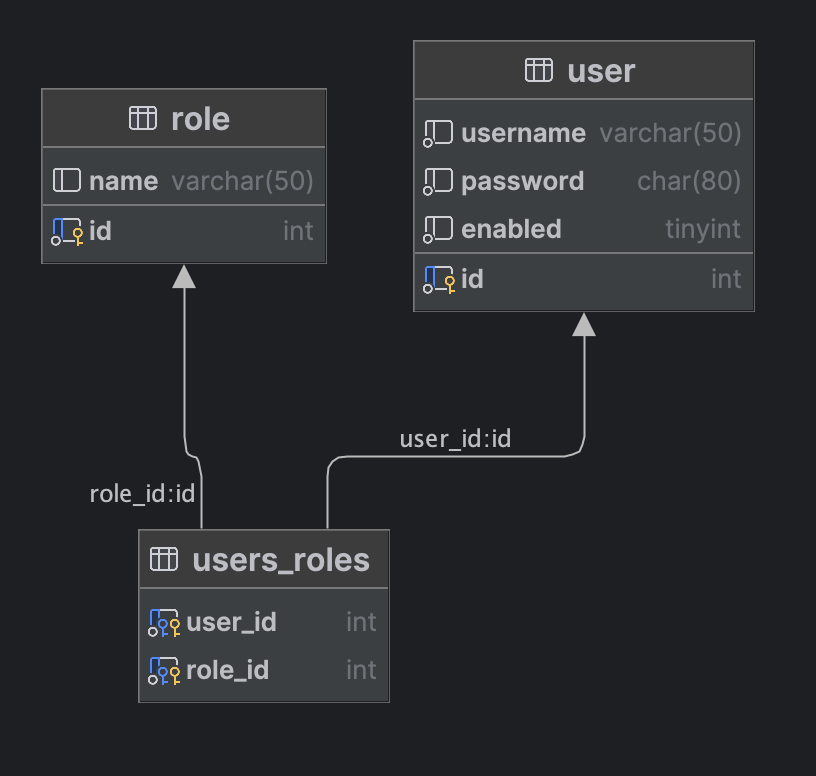
Task: Select the users_roles table title
Action: coord(283,560)
